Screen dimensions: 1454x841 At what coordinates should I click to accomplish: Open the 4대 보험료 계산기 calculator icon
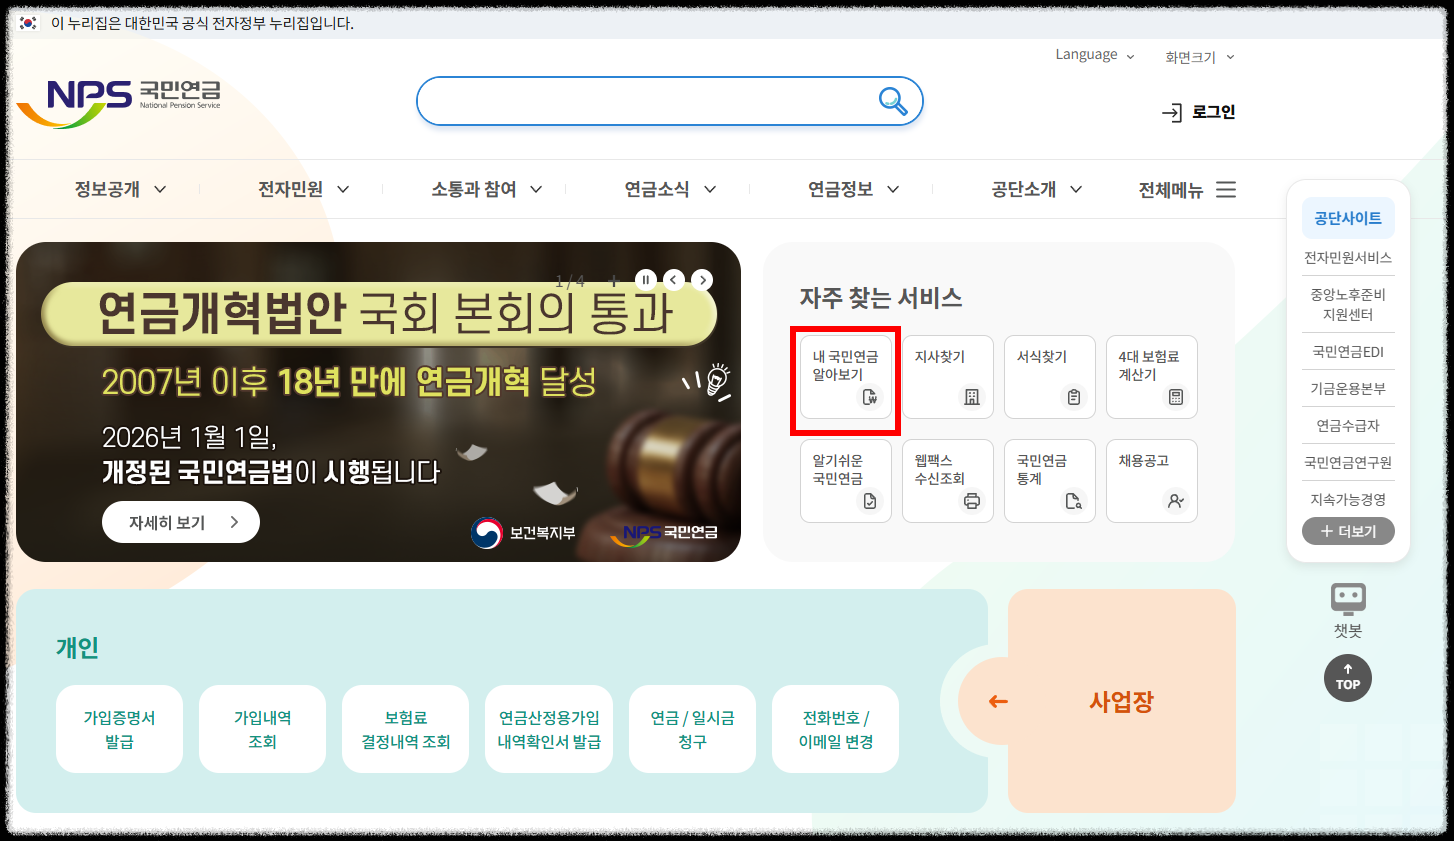pyautogui.click(x=1151, y=377)
